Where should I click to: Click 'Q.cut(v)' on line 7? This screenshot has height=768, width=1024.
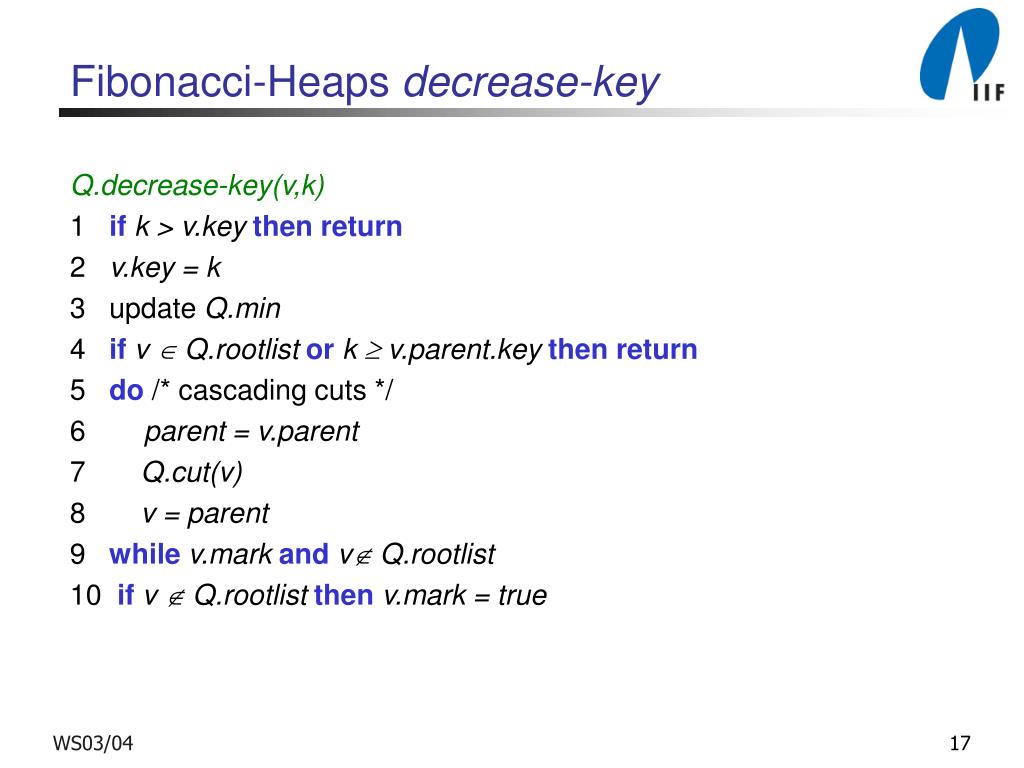click(193, 473)
